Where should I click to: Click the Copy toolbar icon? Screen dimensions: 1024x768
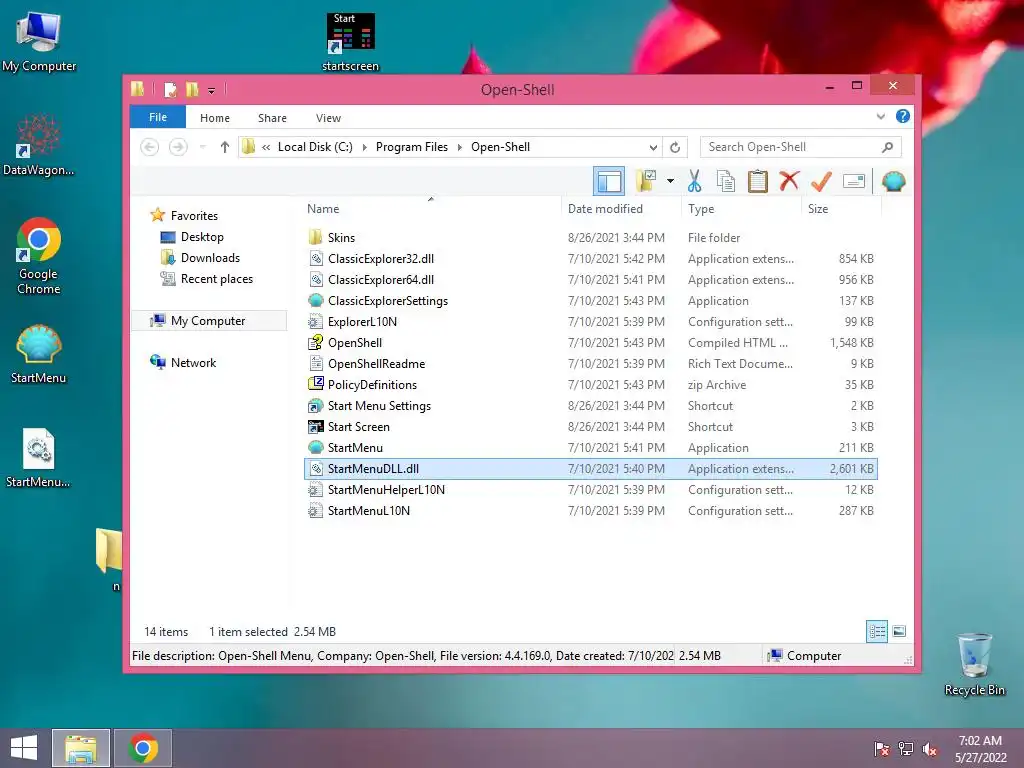tap(726, 181)
